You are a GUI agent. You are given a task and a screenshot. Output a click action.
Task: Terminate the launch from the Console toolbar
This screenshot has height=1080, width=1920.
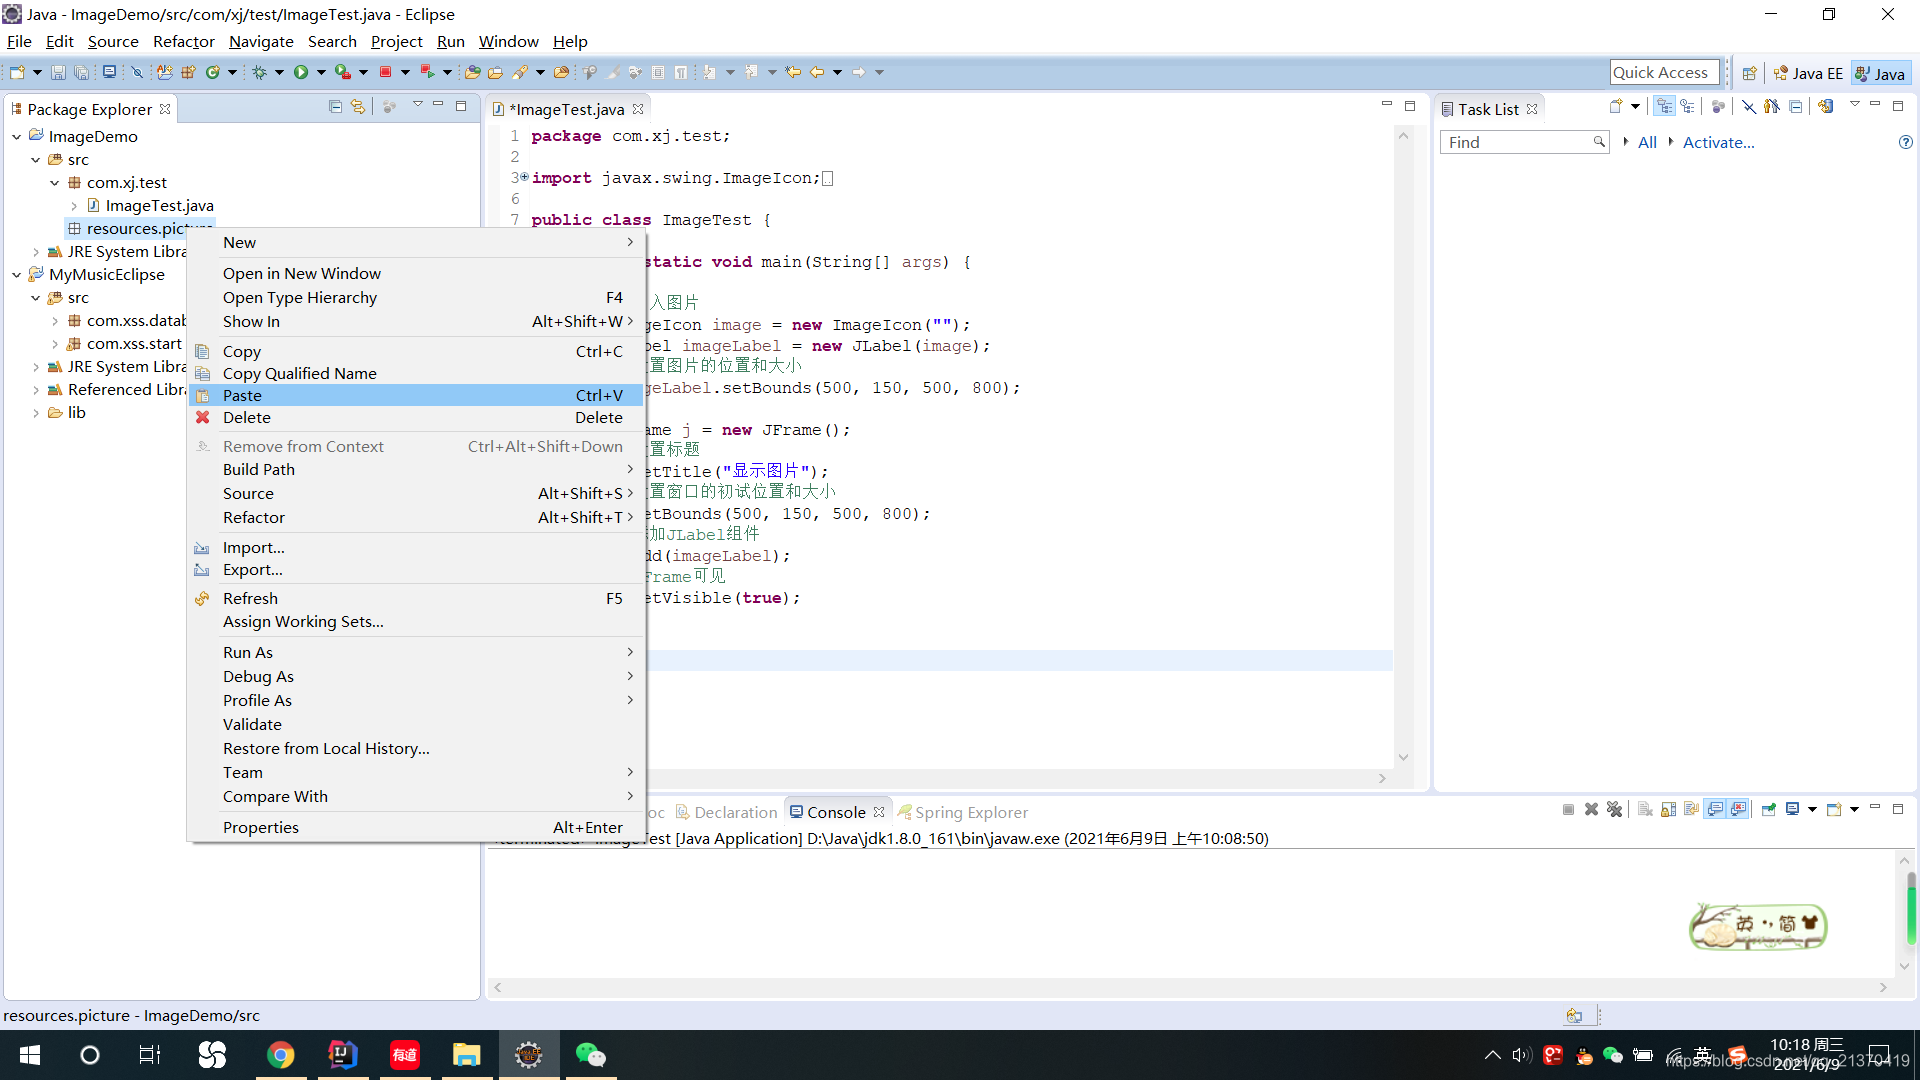pyautogui.click(x=1568, y=809)
